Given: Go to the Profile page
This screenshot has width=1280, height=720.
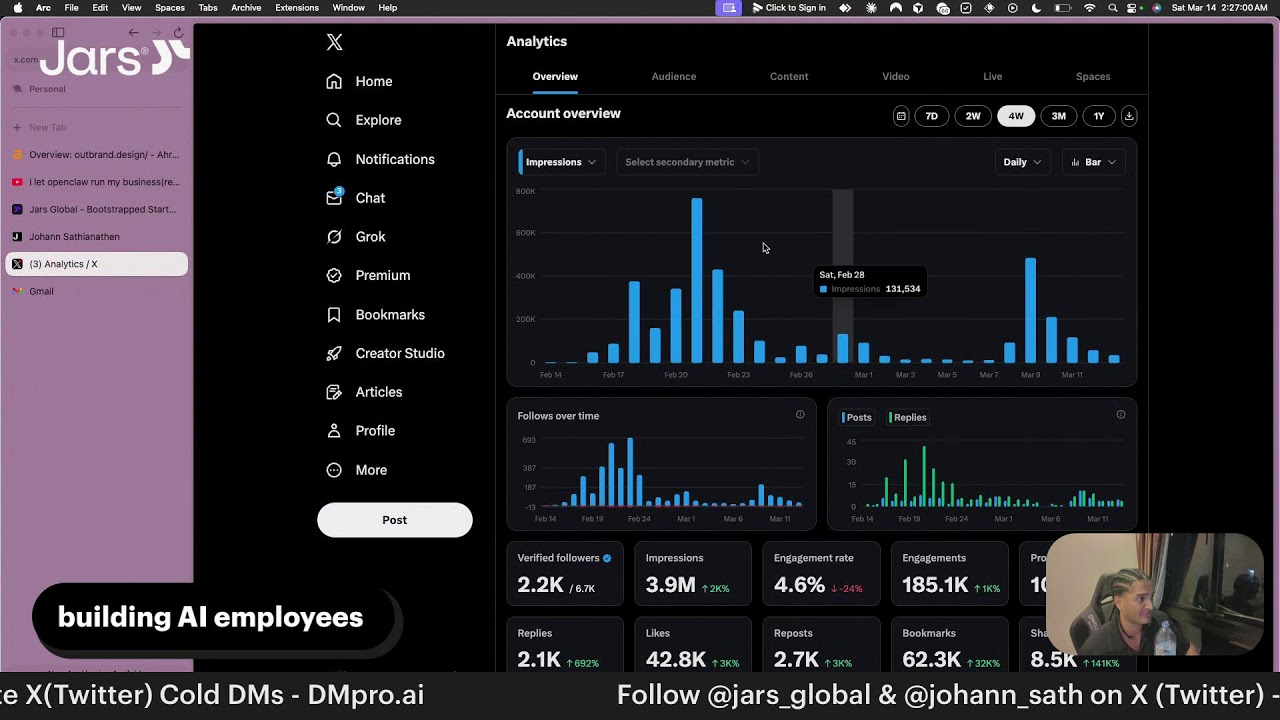Looking at the screenshot, I should tap(360, 431).
